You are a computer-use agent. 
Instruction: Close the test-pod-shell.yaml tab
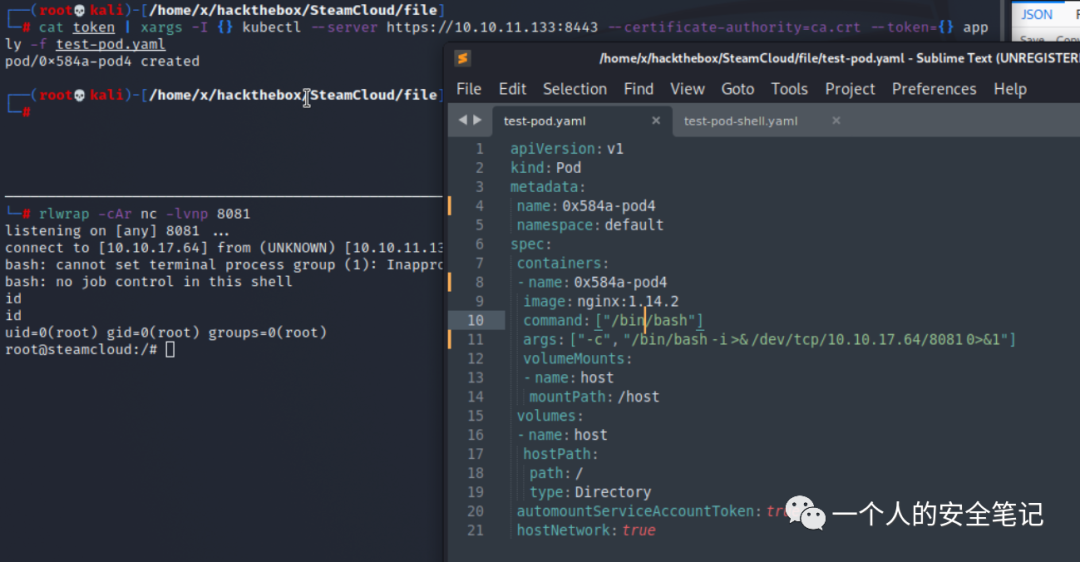[835, 121]
